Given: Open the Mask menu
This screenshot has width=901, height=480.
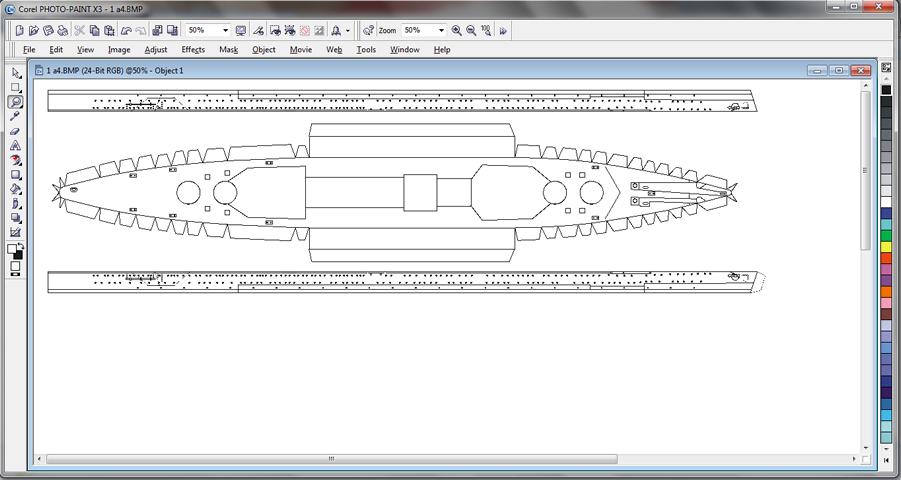Looking at the screenshot, I should click(229, 49).
